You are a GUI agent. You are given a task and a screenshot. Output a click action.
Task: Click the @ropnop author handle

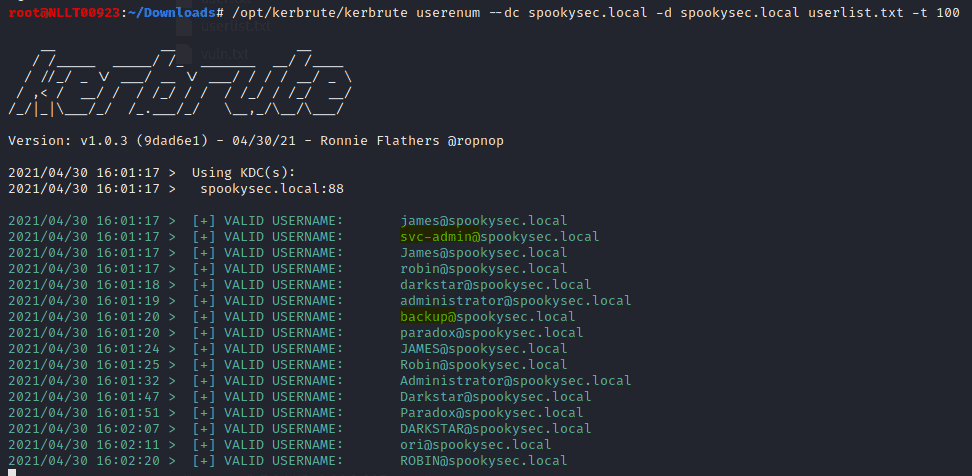(x=475, y=141)
